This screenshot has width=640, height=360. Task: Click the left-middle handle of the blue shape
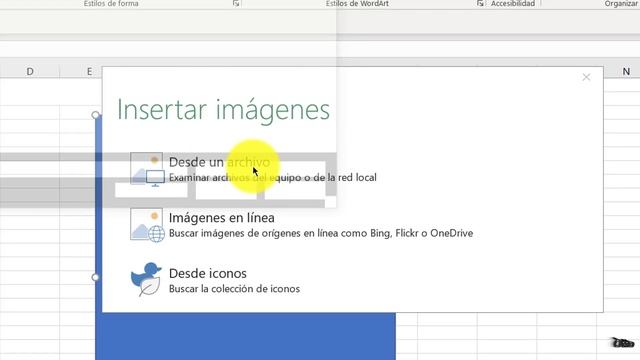coord(95,277)
